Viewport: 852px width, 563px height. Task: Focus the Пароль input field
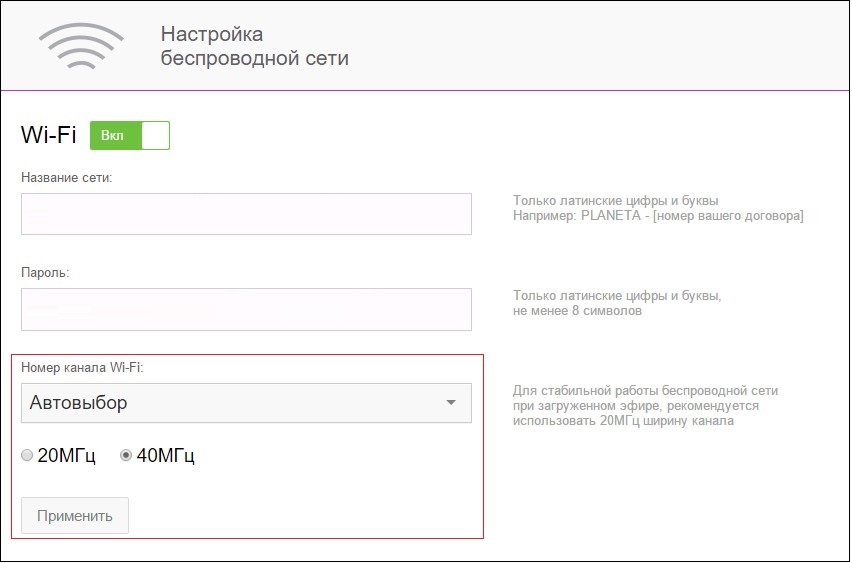click(245, 309)
